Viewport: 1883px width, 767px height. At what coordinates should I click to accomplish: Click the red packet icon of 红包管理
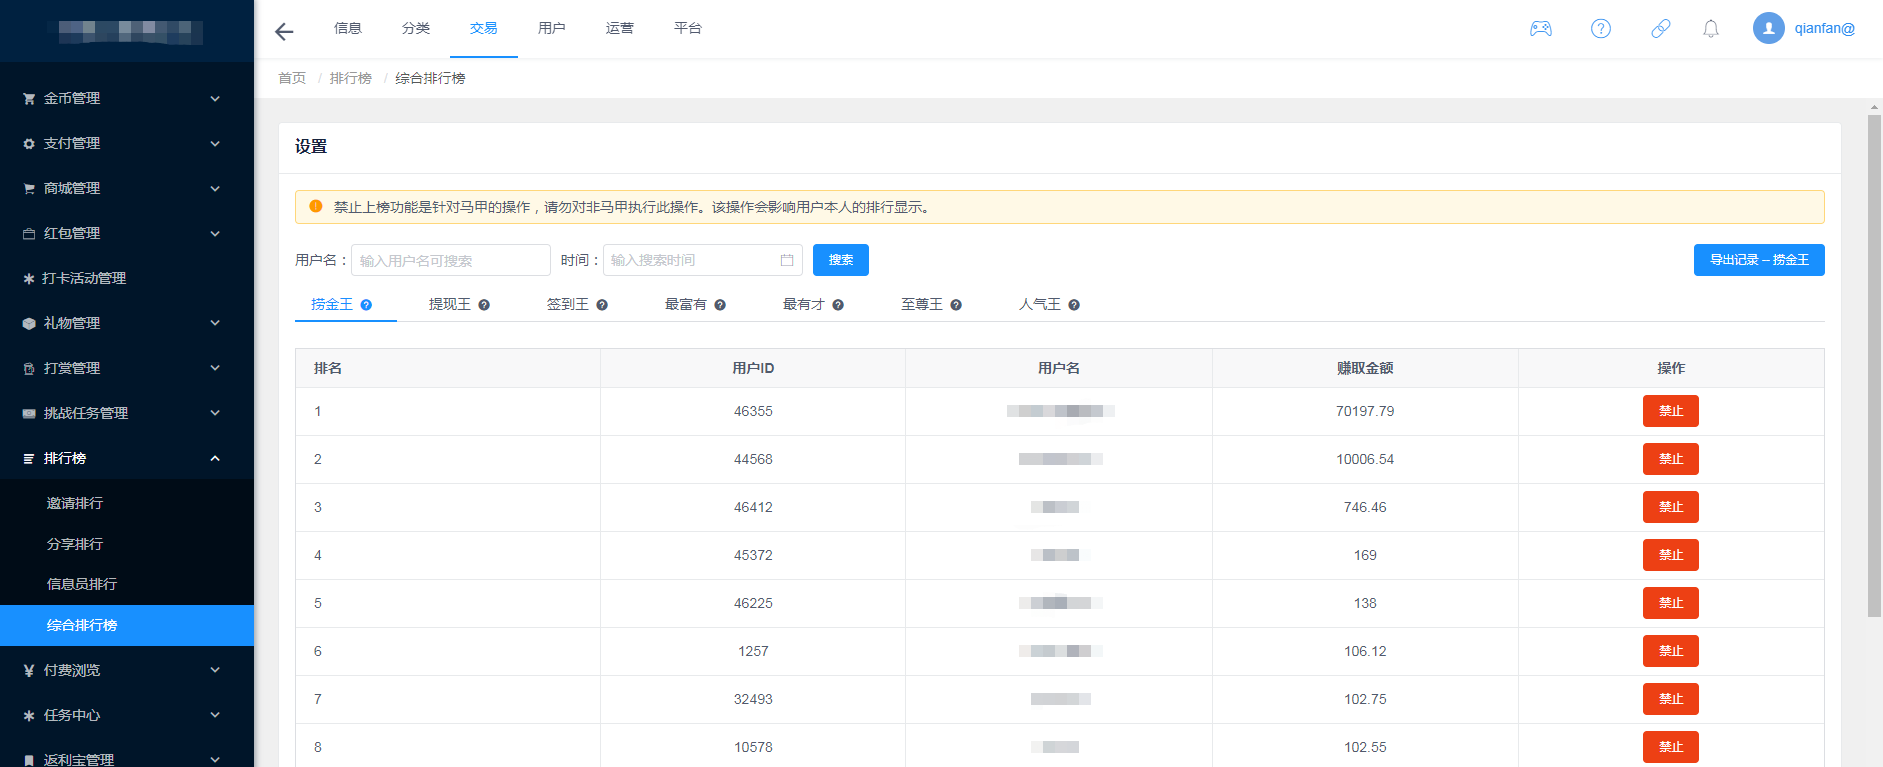[29, 234]
